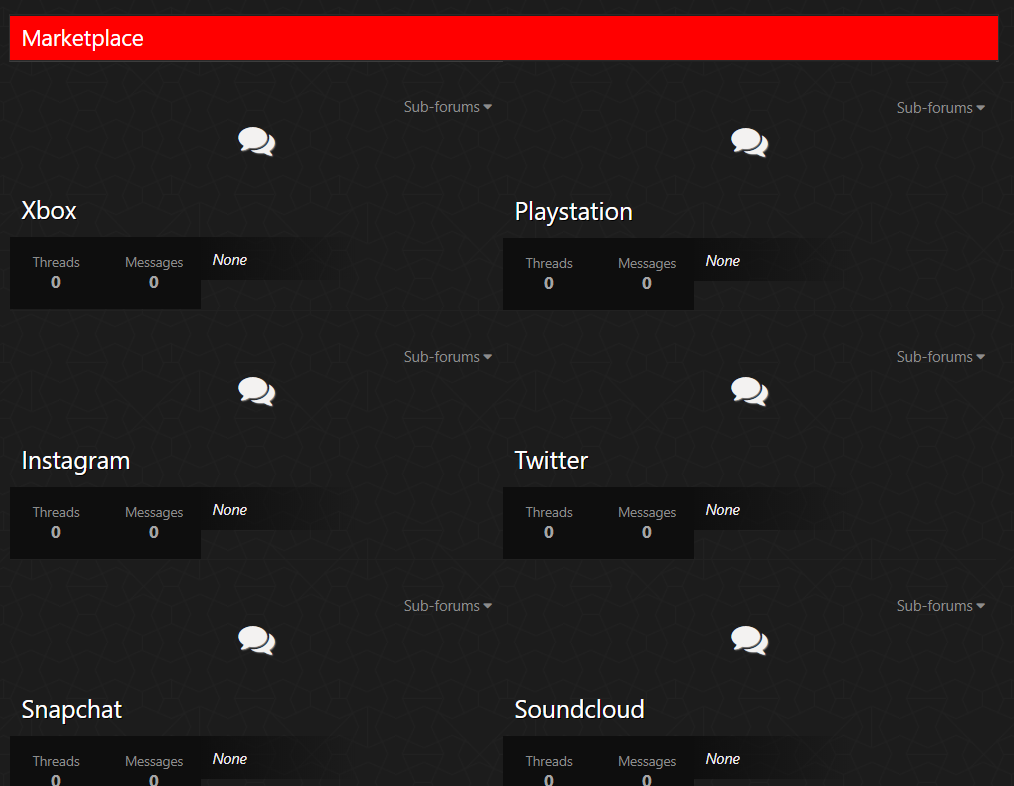Open the Twitter Sub-forums dropdown
1014x786 pixels.
940,357
